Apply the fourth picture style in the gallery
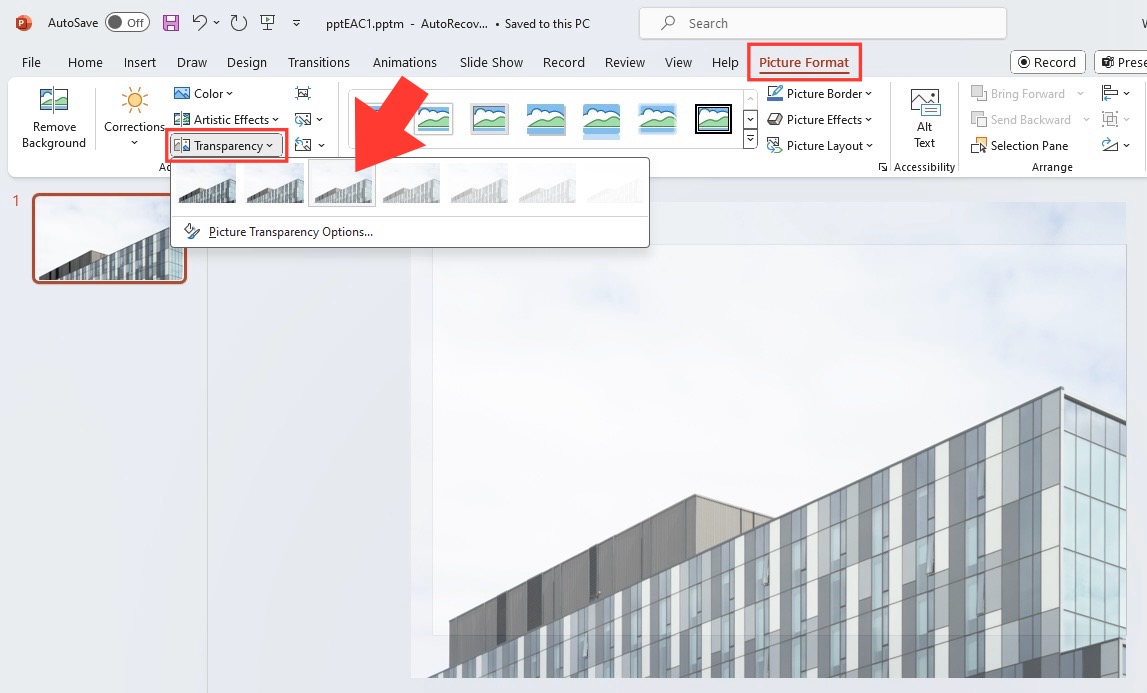 [x=546, y=119]
